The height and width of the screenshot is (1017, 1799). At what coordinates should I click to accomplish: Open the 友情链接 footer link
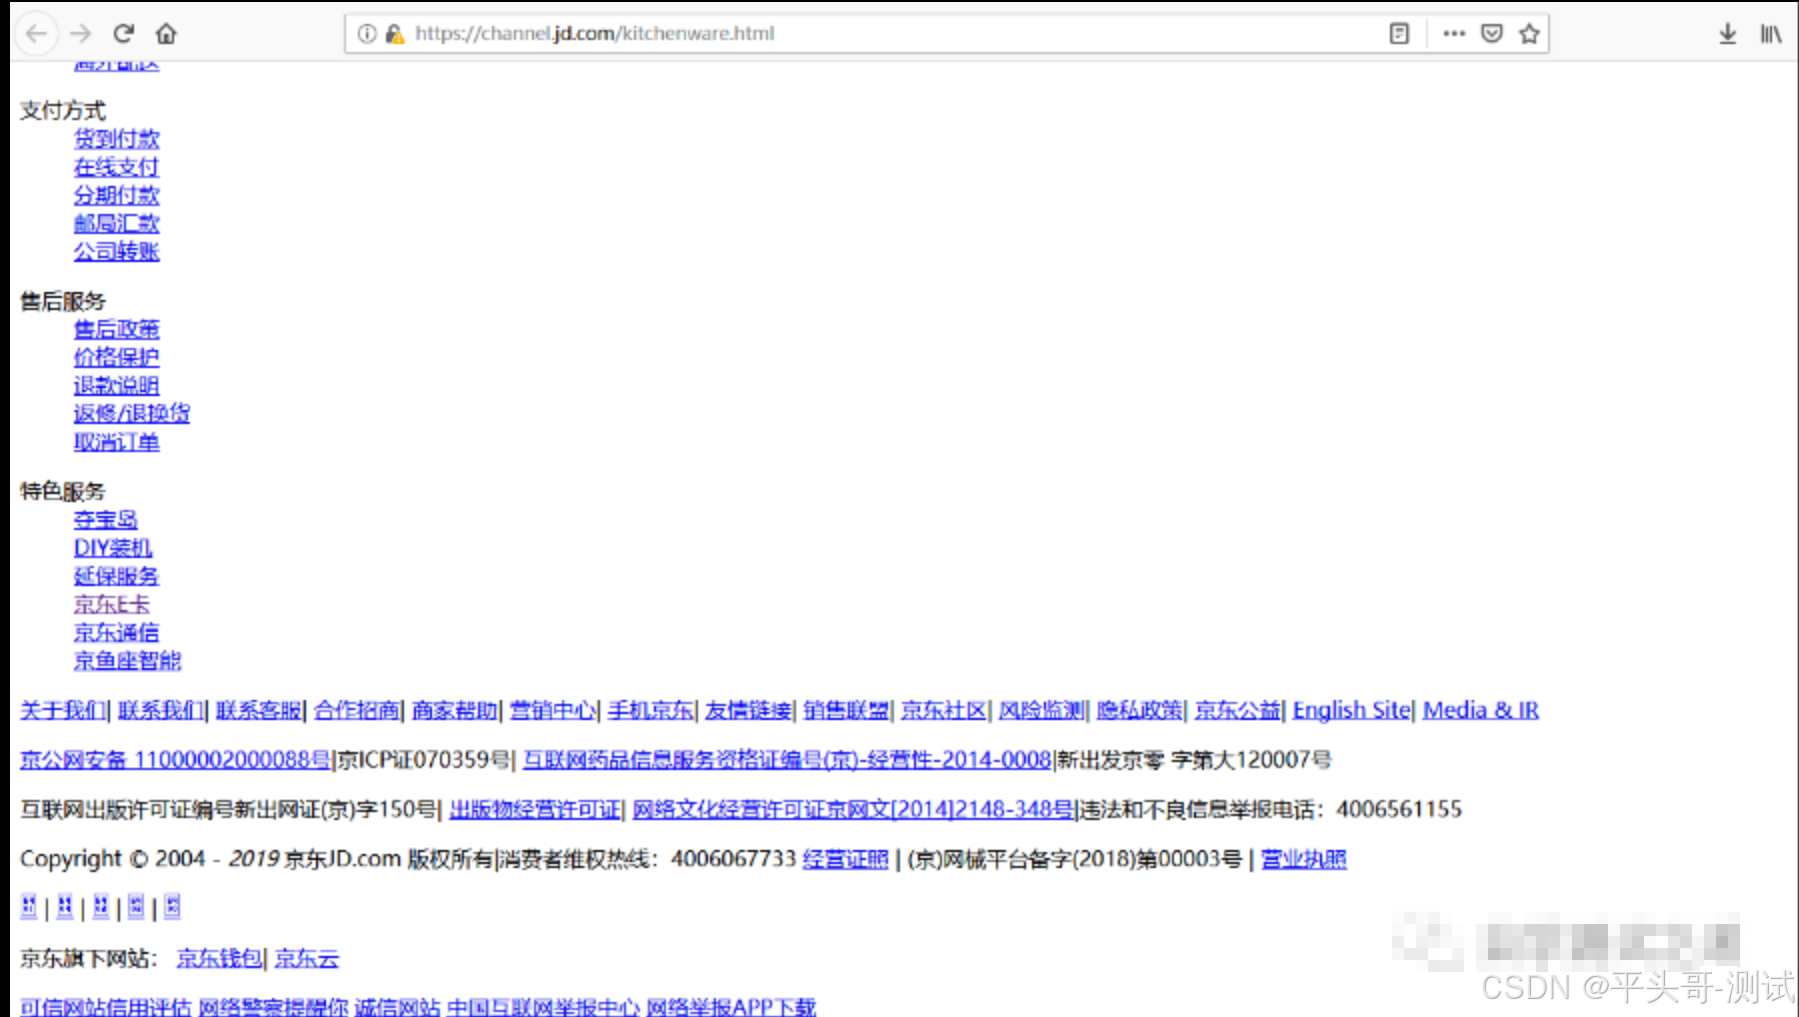(748, 710)
